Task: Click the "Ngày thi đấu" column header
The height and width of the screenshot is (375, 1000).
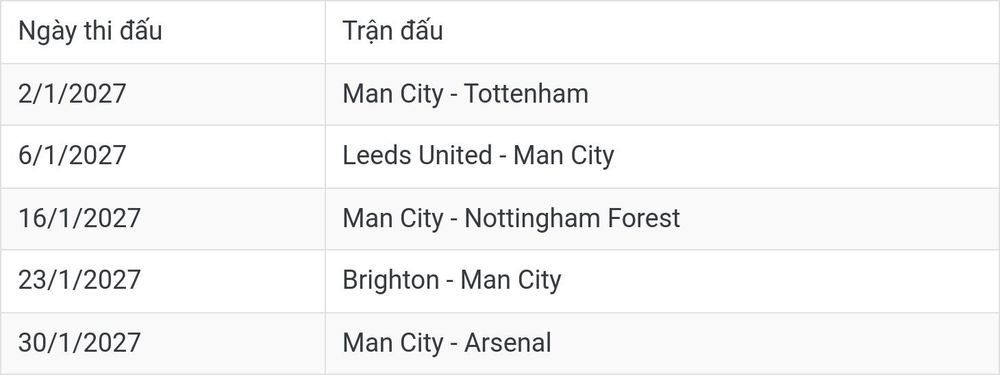Action: 90,31
